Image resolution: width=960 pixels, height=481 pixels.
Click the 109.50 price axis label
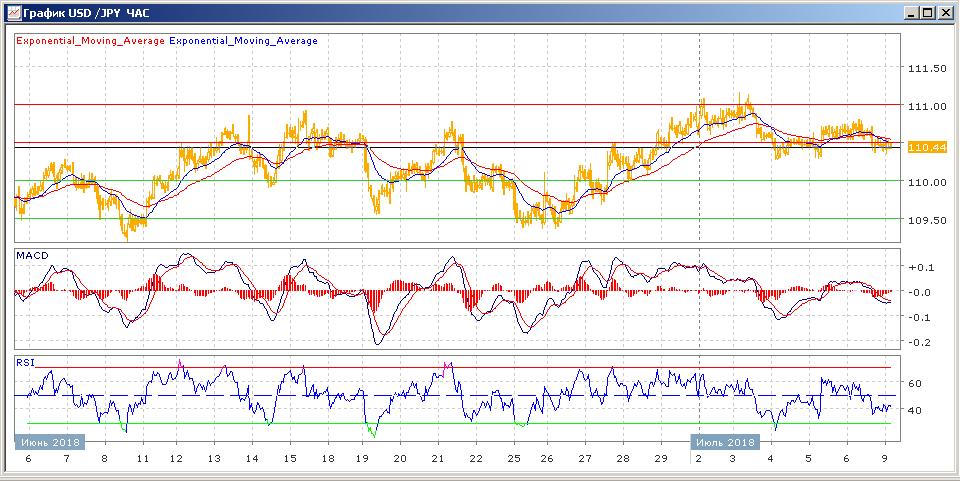point(926,220)
